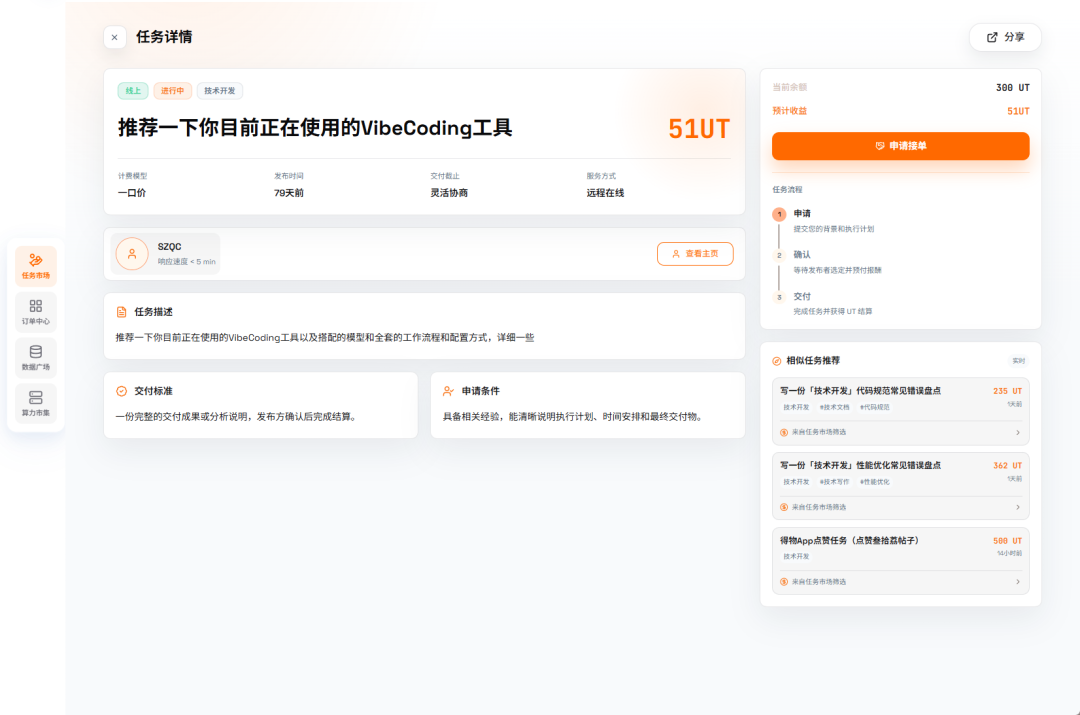Click the #性能优化 tag
This screenshot has width=1080, height=715.
click(875, 482)
